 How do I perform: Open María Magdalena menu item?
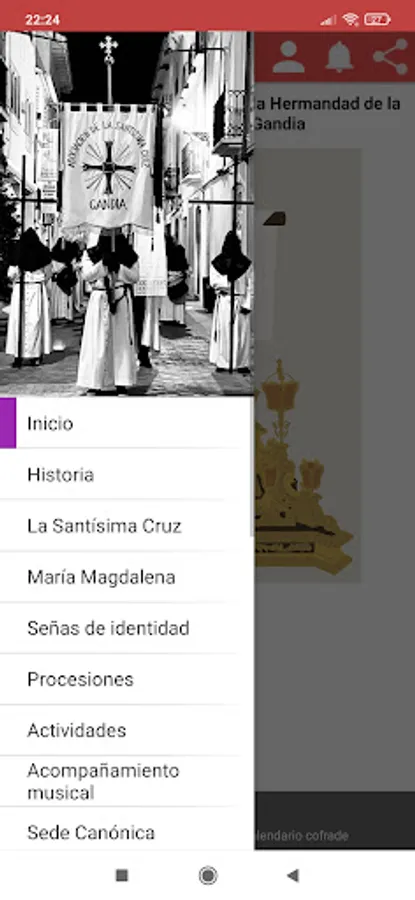pos(127,576)
